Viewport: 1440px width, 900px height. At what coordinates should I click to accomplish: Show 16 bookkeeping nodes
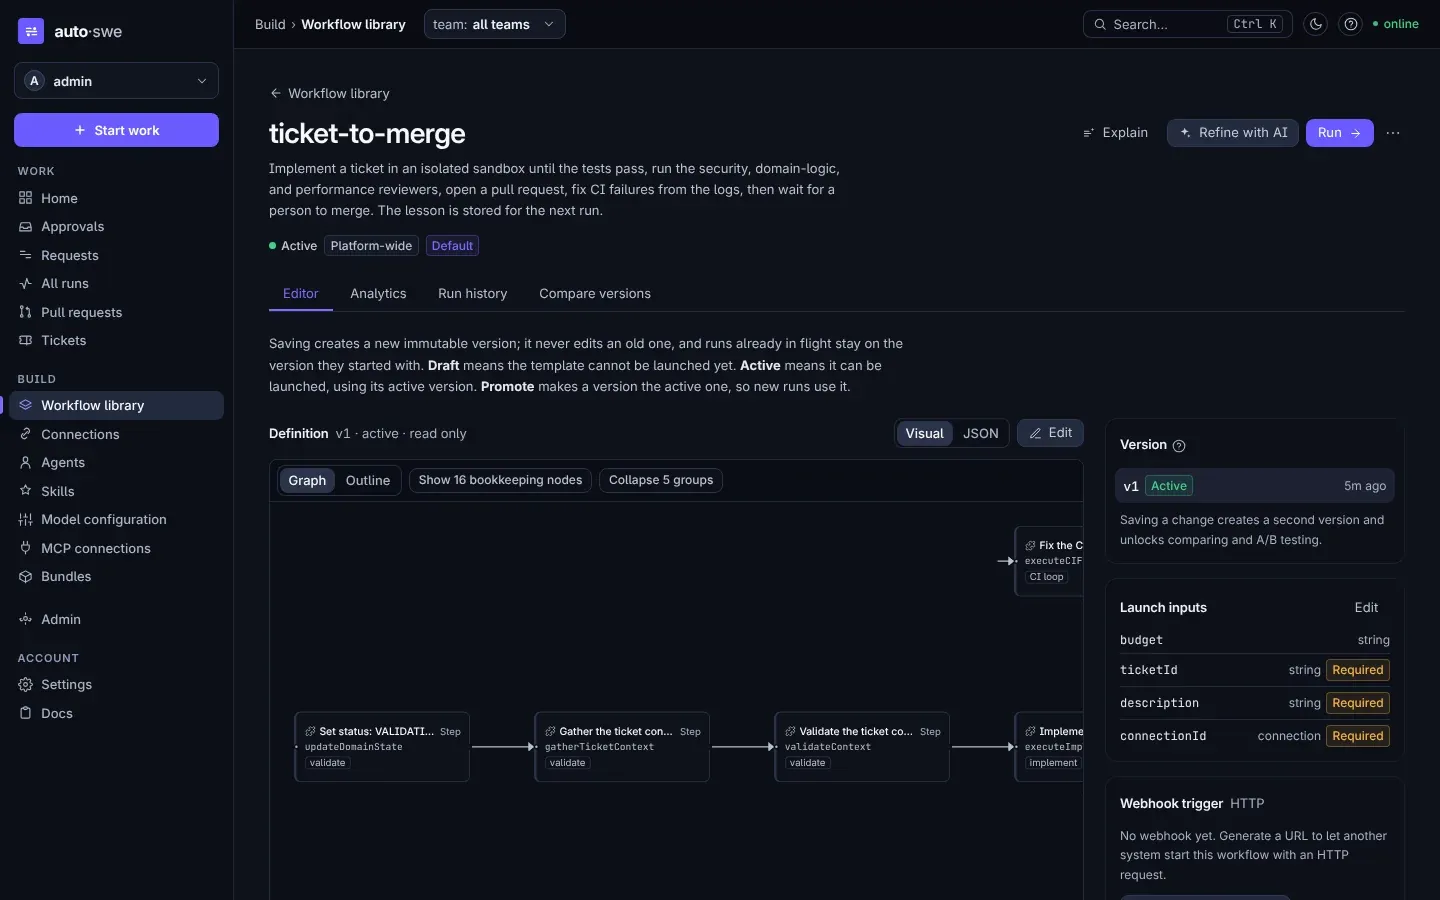(500, 480)
